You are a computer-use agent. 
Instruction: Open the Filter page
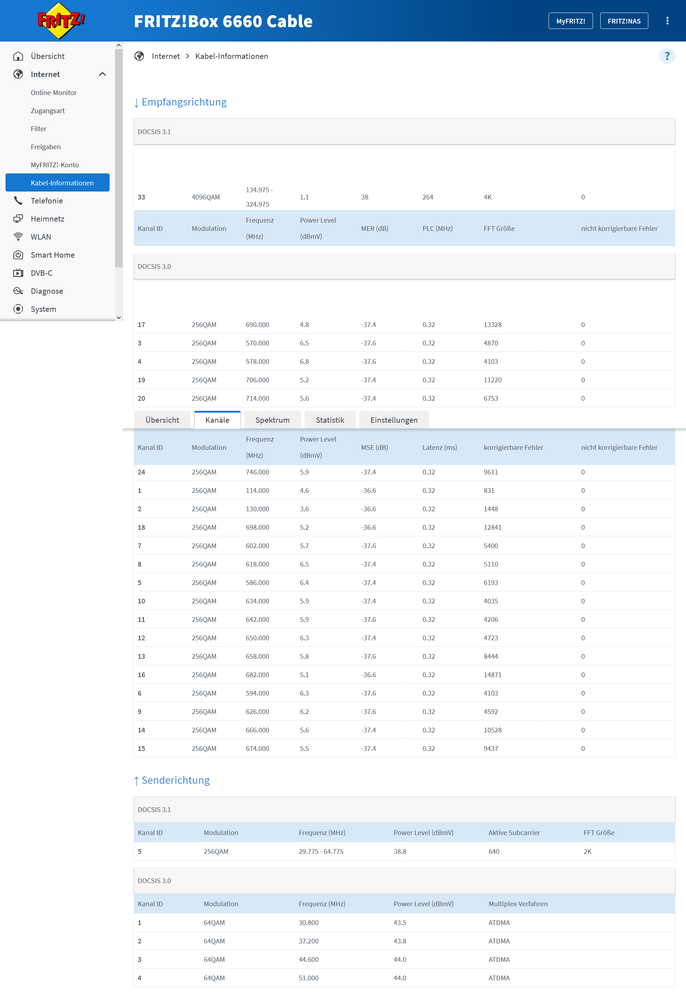coord(38,129)
